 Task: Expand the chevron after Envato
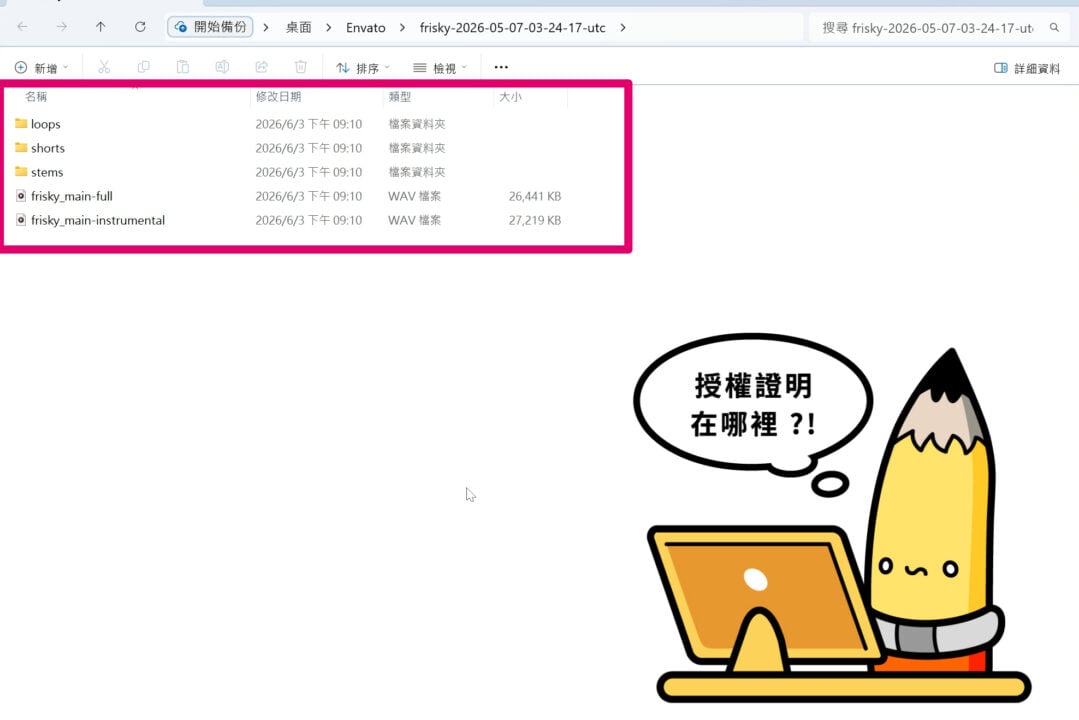(x=403, y=28)
